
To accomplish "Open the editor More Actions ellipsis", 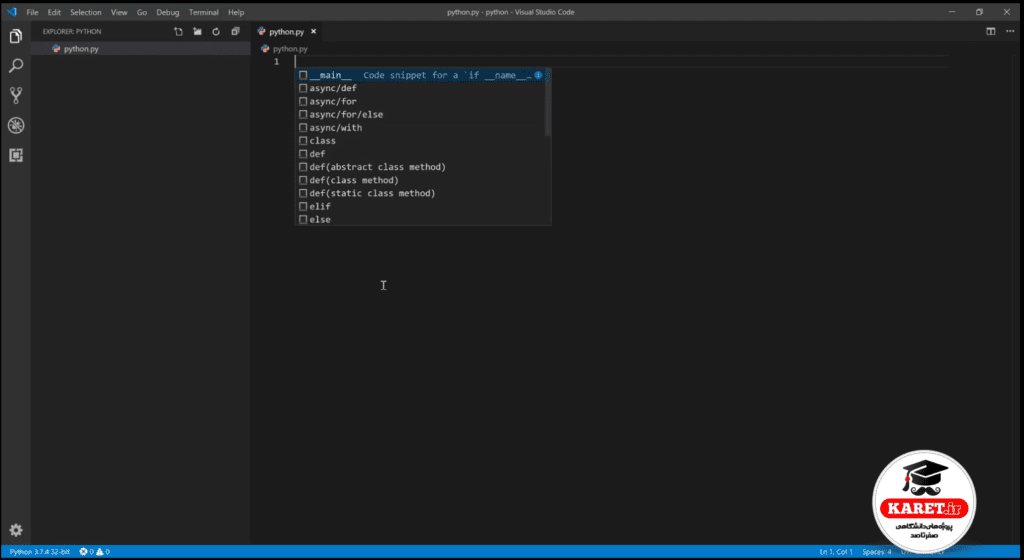I will pyautogui.click(x=1010, y=31).
